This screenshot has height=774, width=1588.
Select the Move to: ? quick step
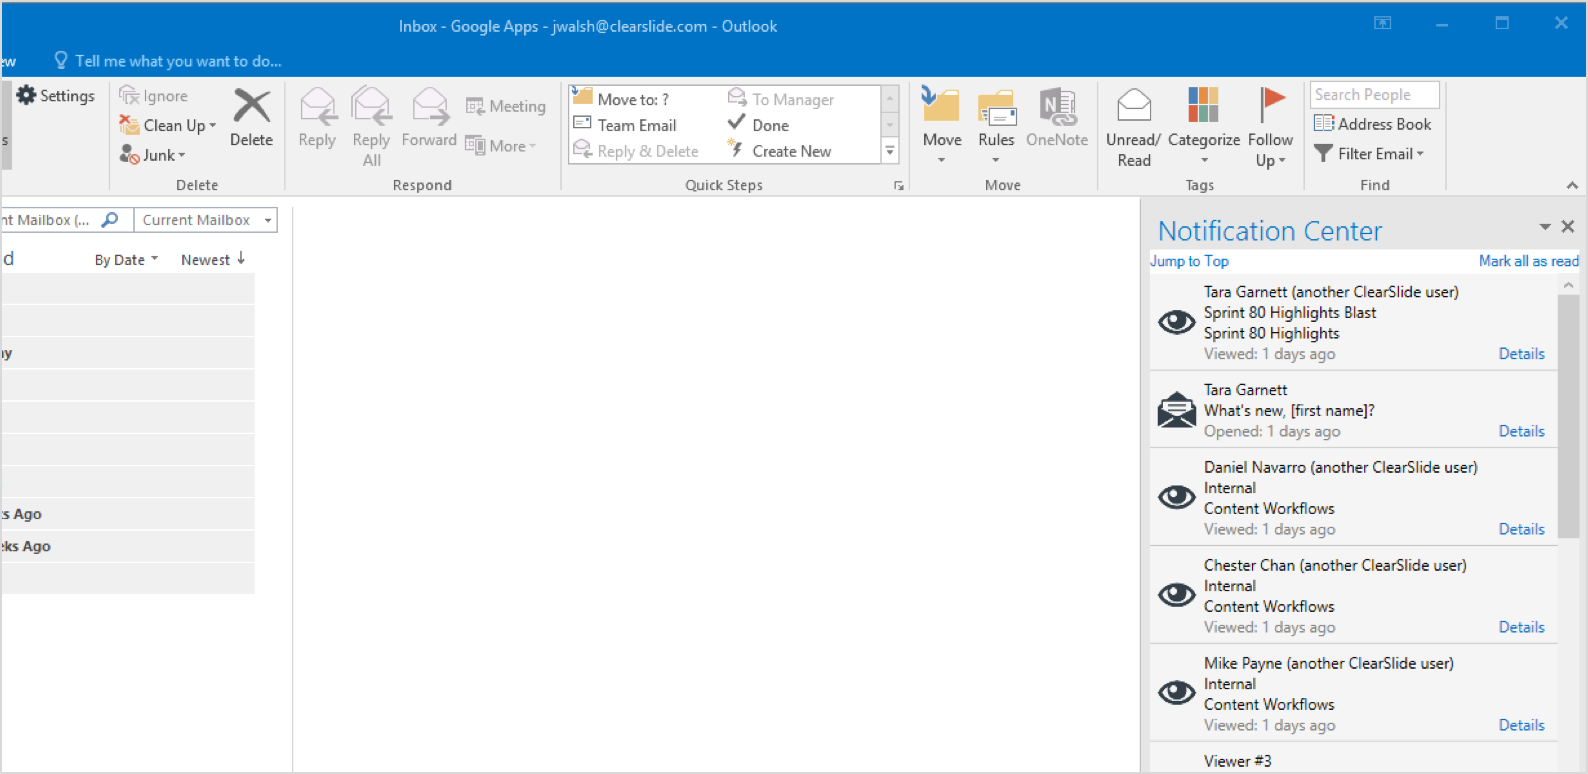click(x=621, y=98)
